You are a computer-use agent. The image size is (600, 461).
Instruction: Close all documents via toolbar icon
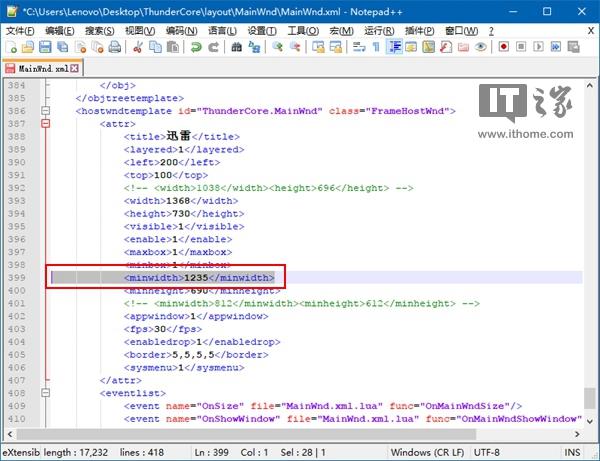pos(98,47)
